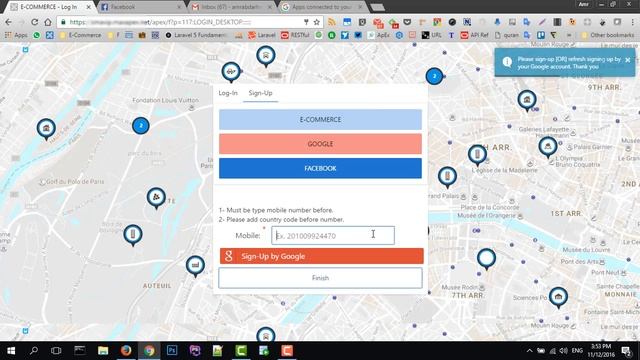The width and height of the screenshot is (640, 360).
Task: Select the Sign-Up tab
Action: tap(260, 93)
